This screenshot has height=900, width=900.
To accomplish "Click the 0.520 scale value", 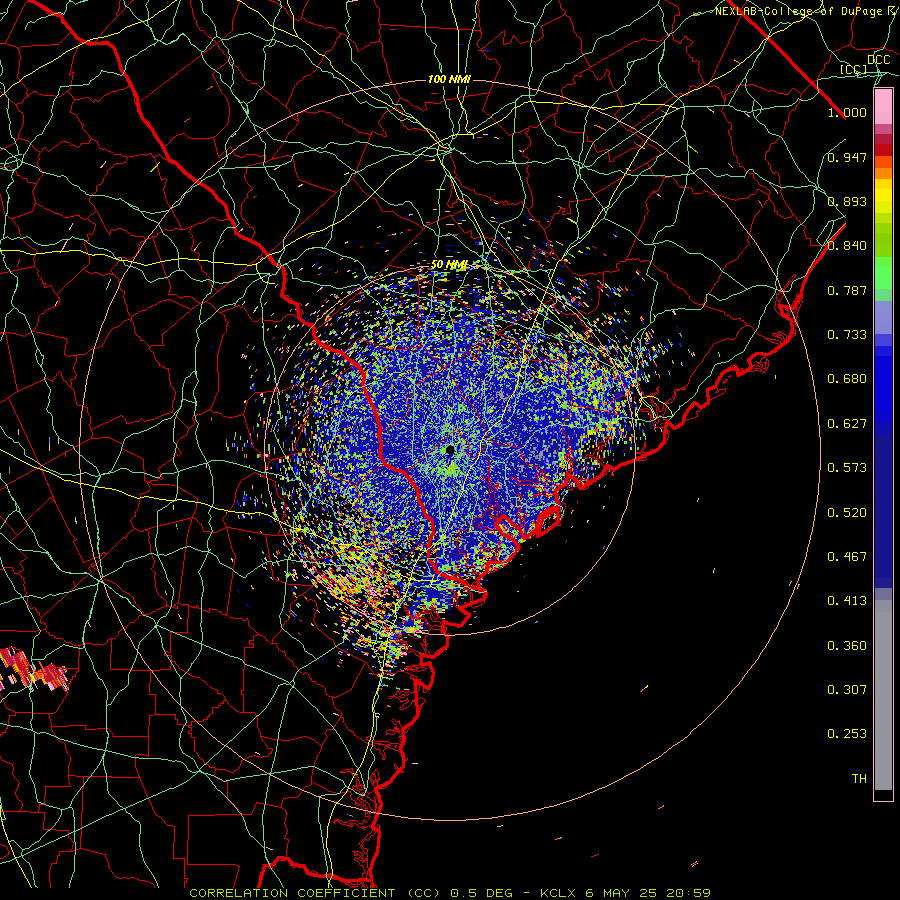I will pyautogui.click(x=847, y=513).
